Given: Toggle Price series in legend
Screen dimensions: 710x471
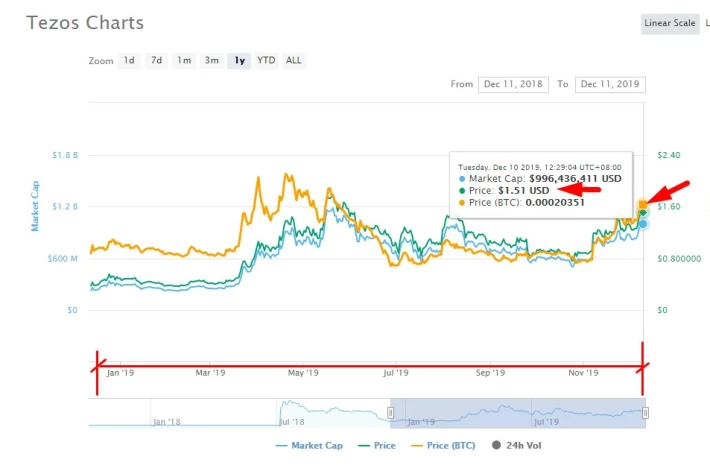Looking at the screenshot, I should [x=377, y=446].
